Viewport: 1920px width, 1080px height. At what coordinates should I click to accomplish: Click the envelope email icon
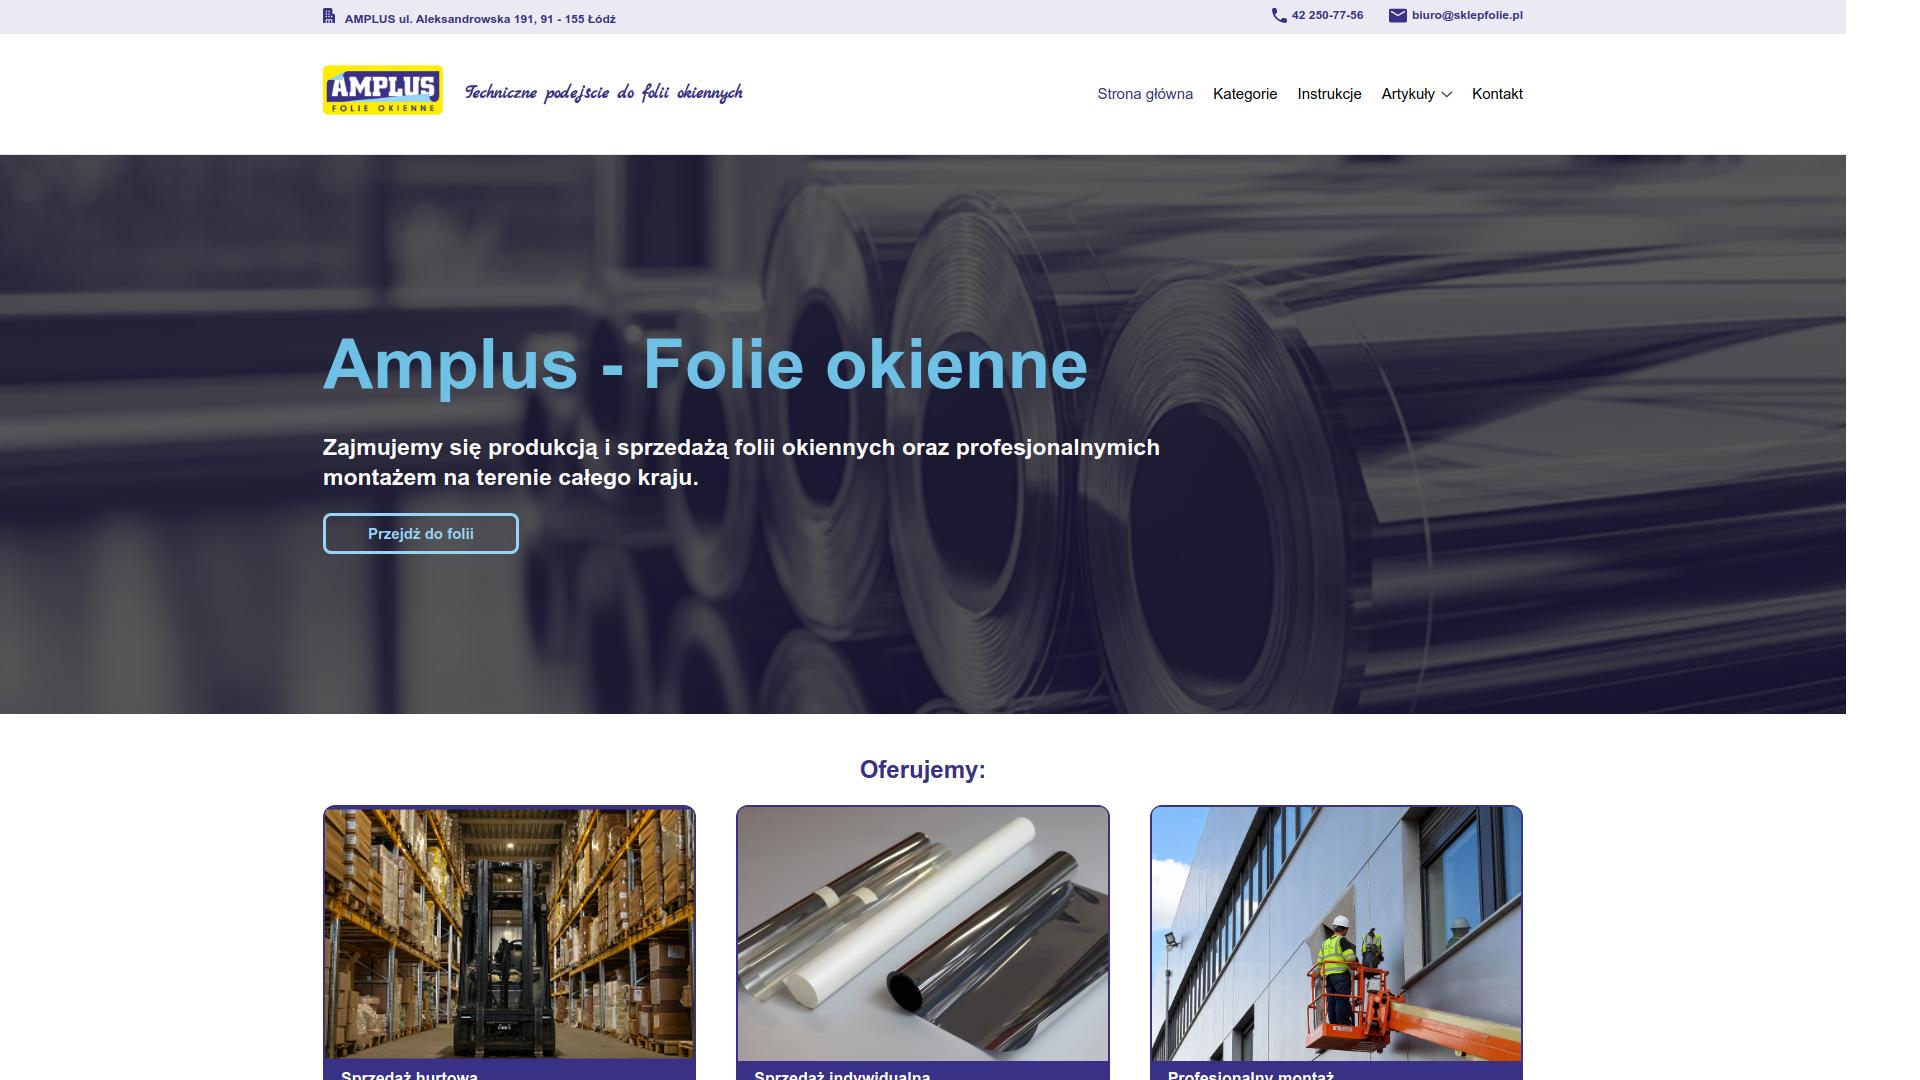pos(1398,16)
